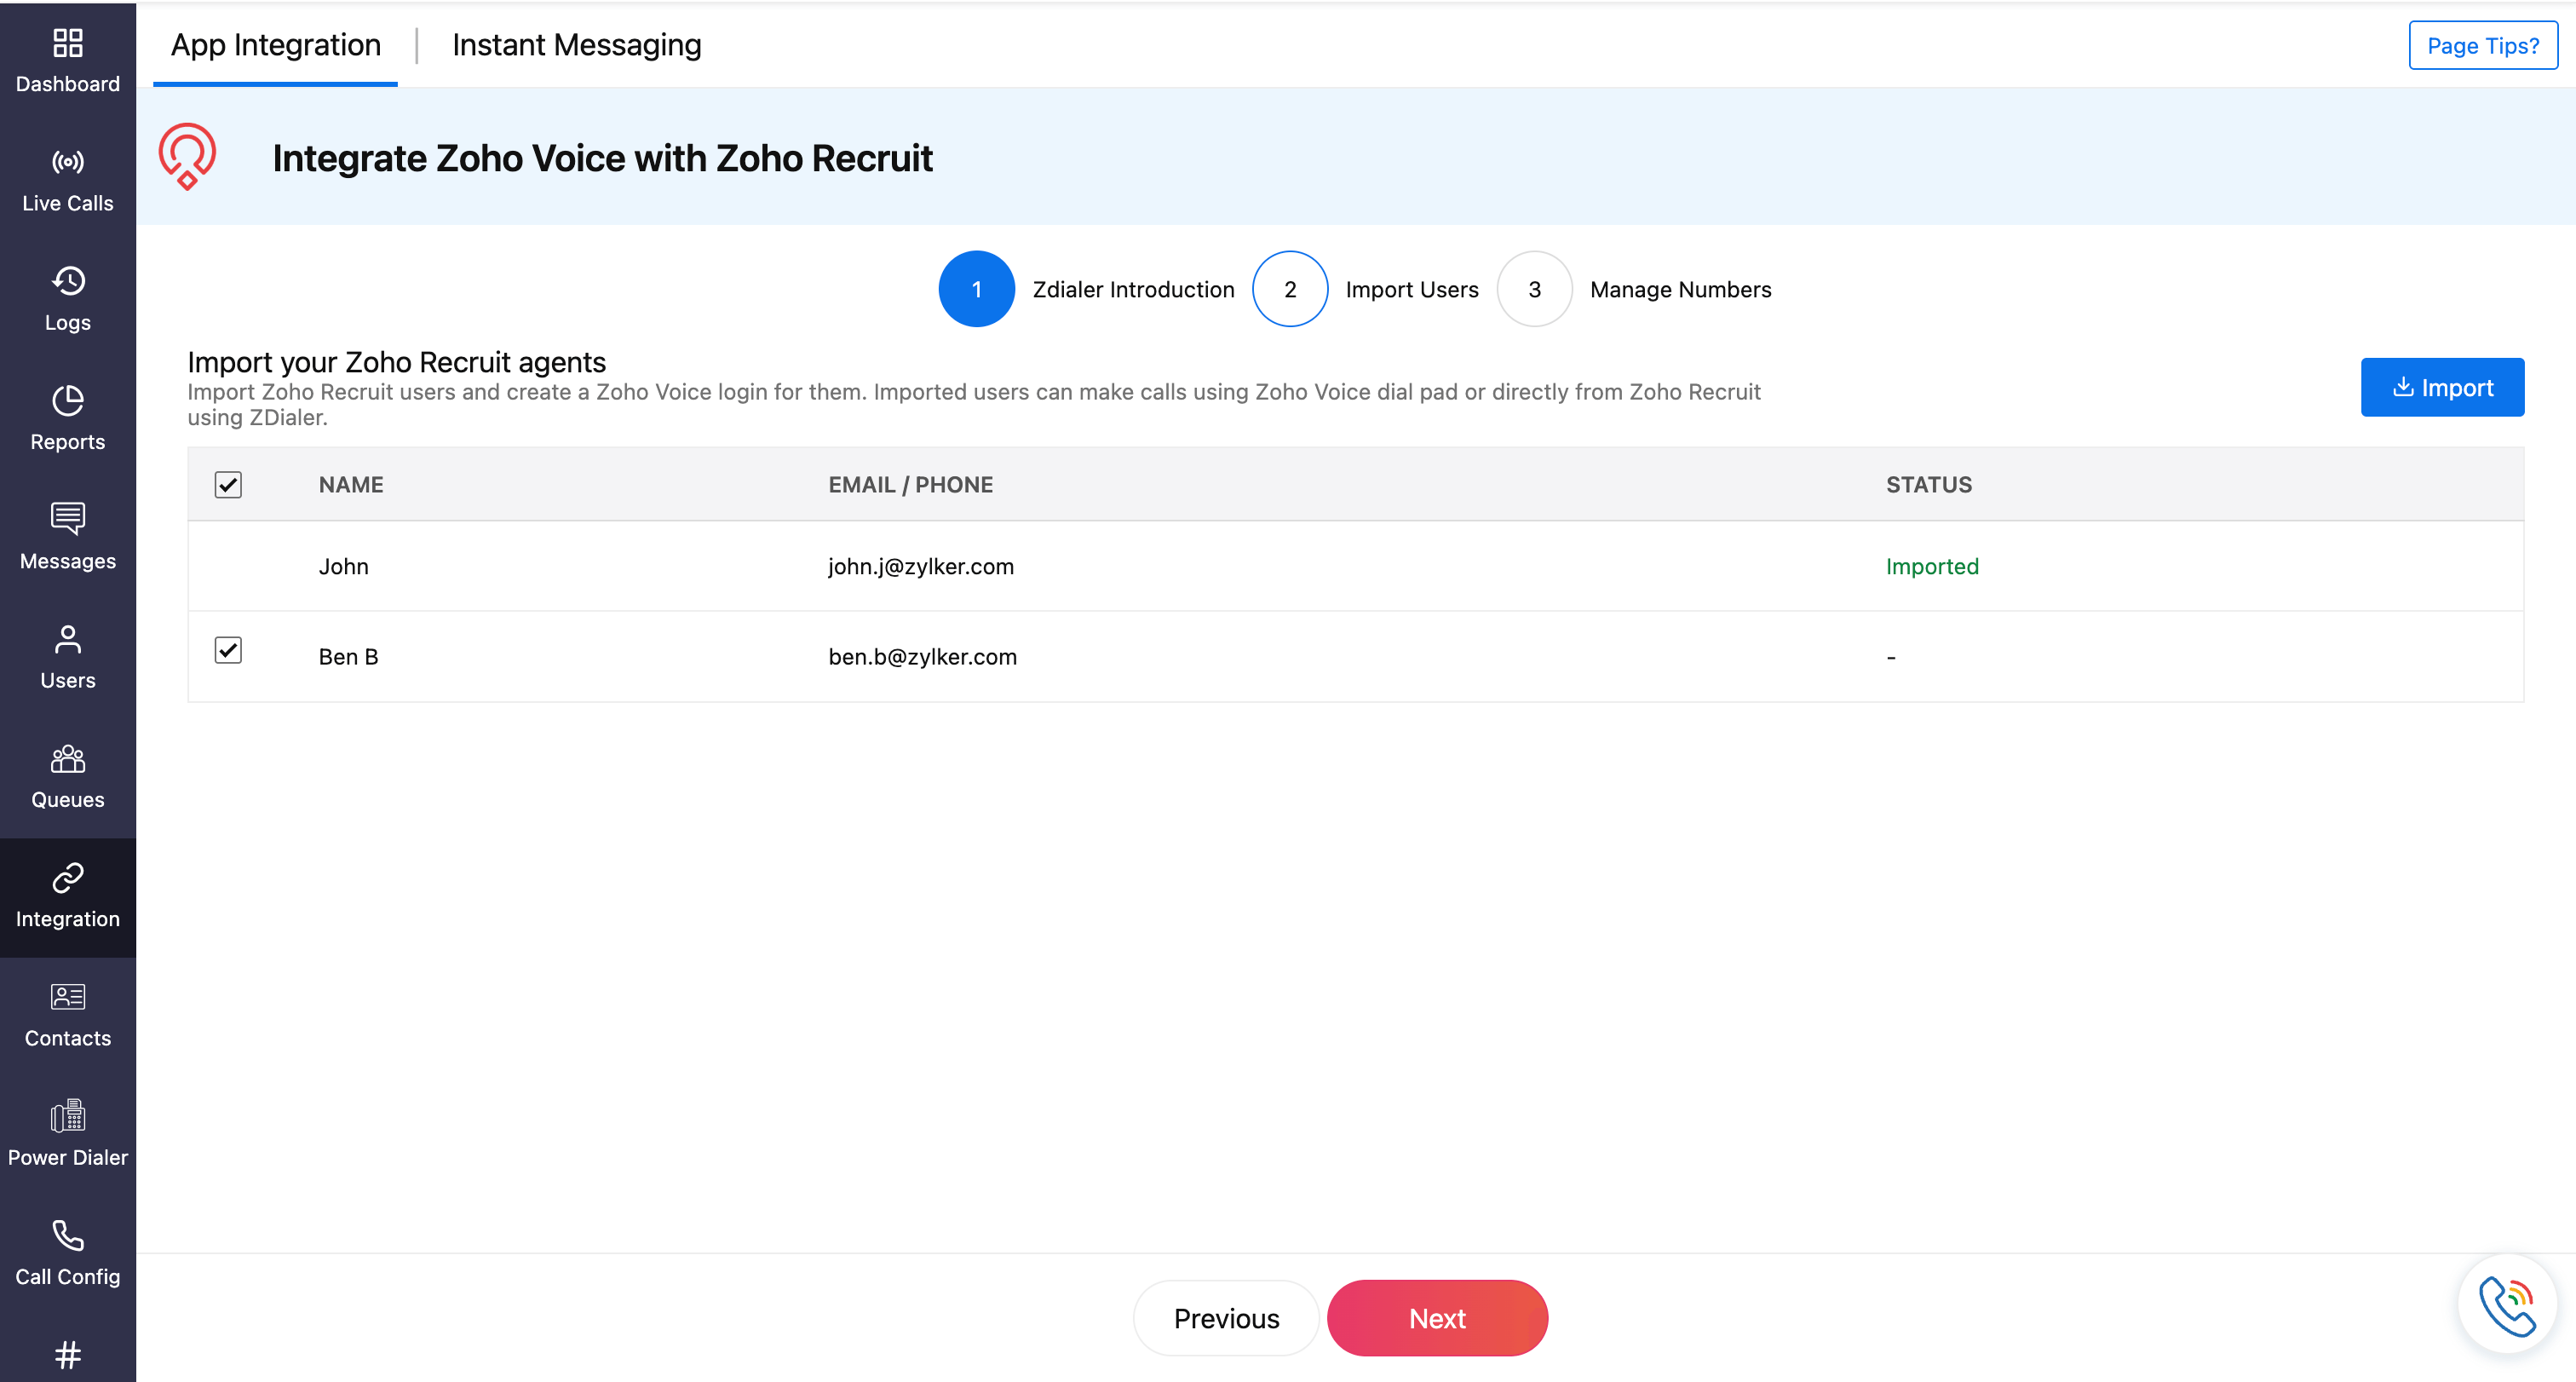
Task: Click the blue Import button
Action: (x=2441, y=387)
